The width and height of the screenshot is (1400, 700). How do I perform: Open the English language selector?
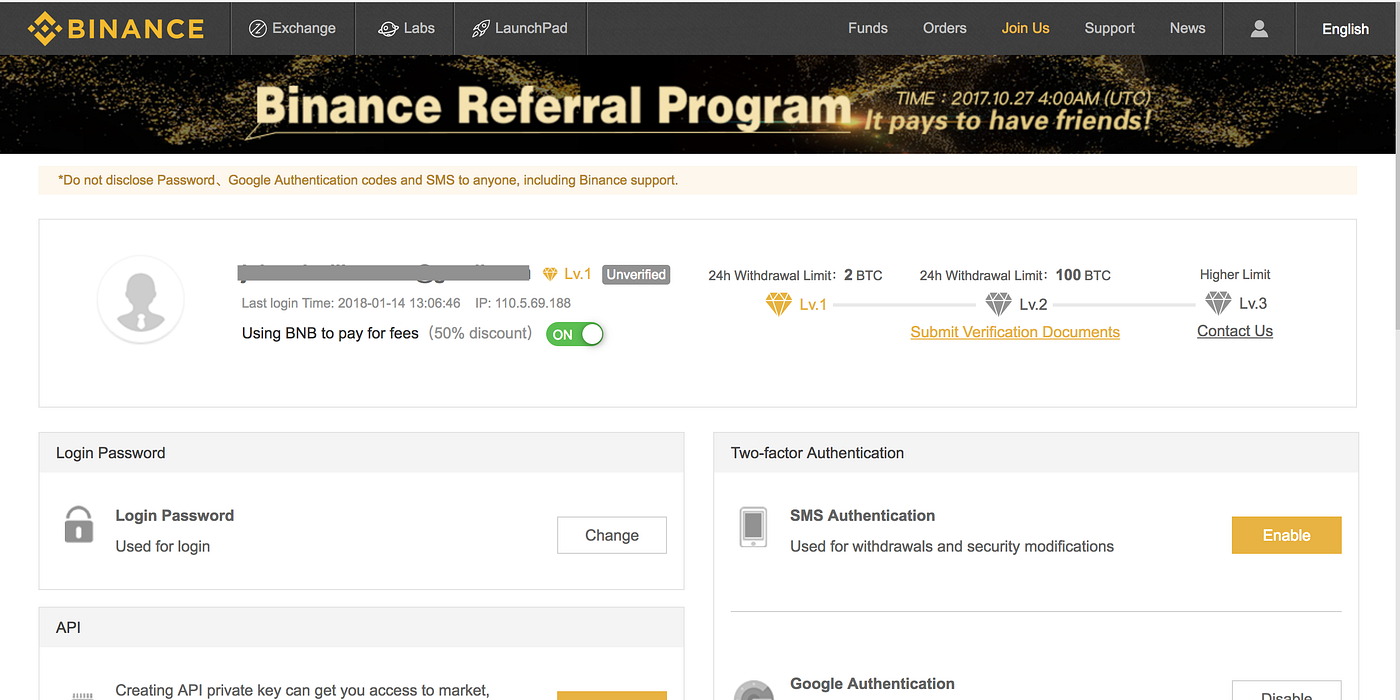click(1345, 28)
